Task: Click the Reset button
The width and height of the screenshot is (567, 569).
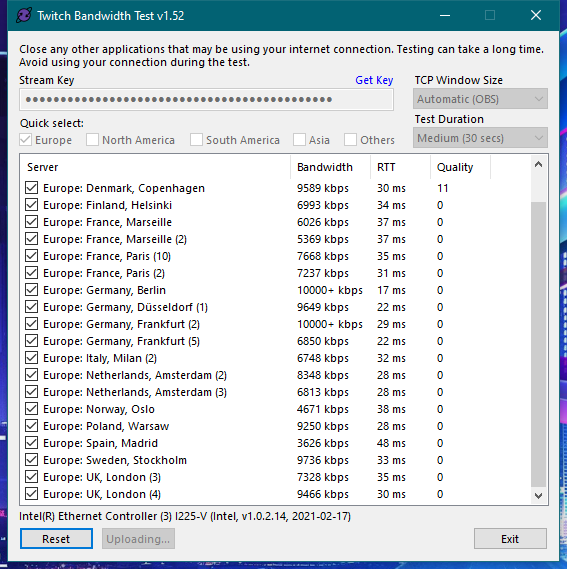Action: [x=56, y=539]
